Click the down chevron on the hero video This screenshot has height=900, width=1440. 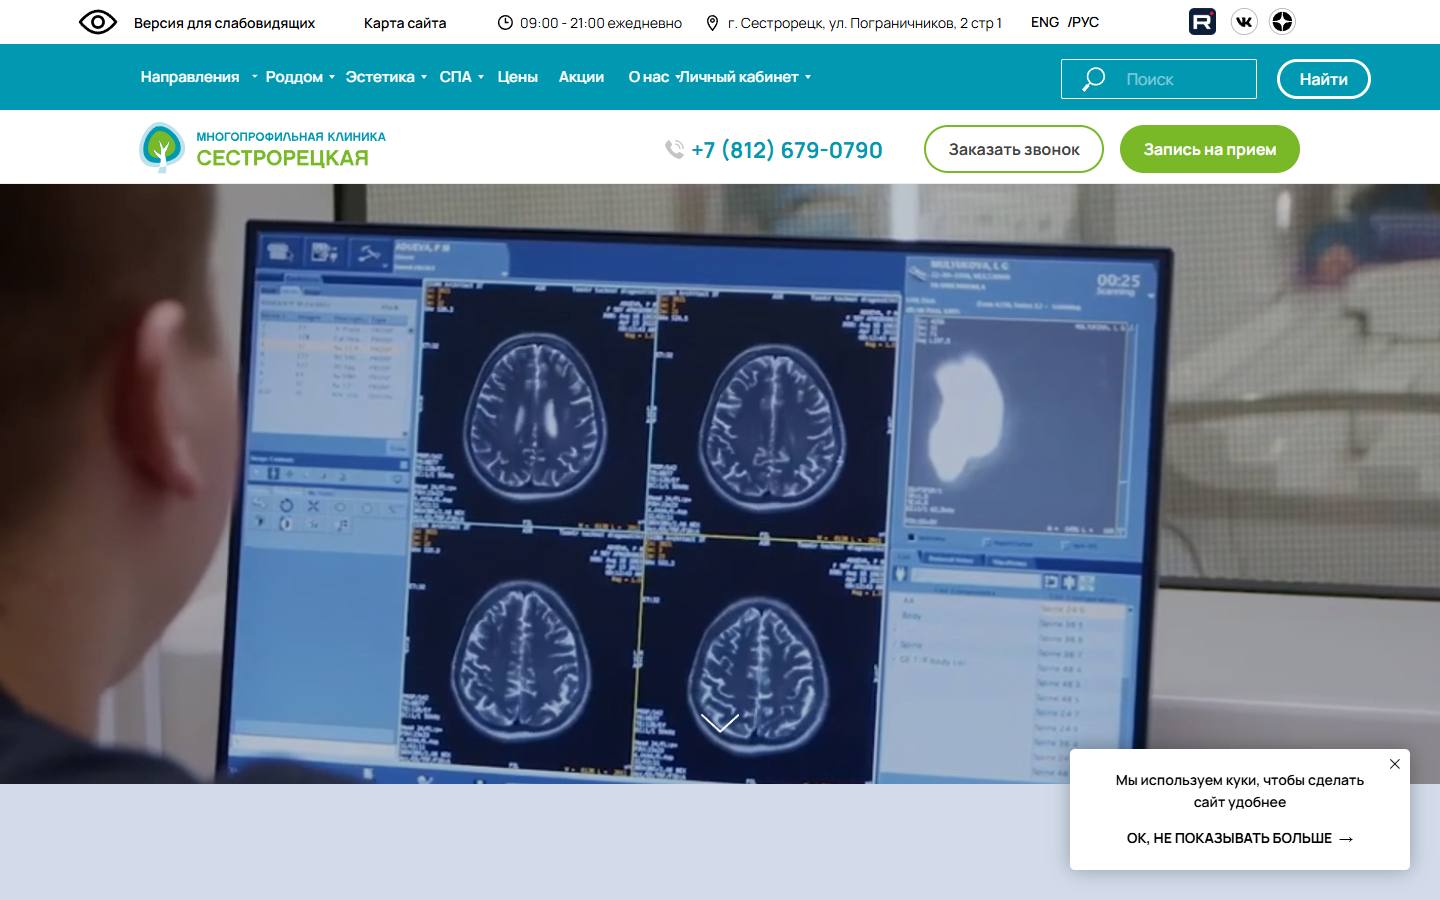(720, 722)
